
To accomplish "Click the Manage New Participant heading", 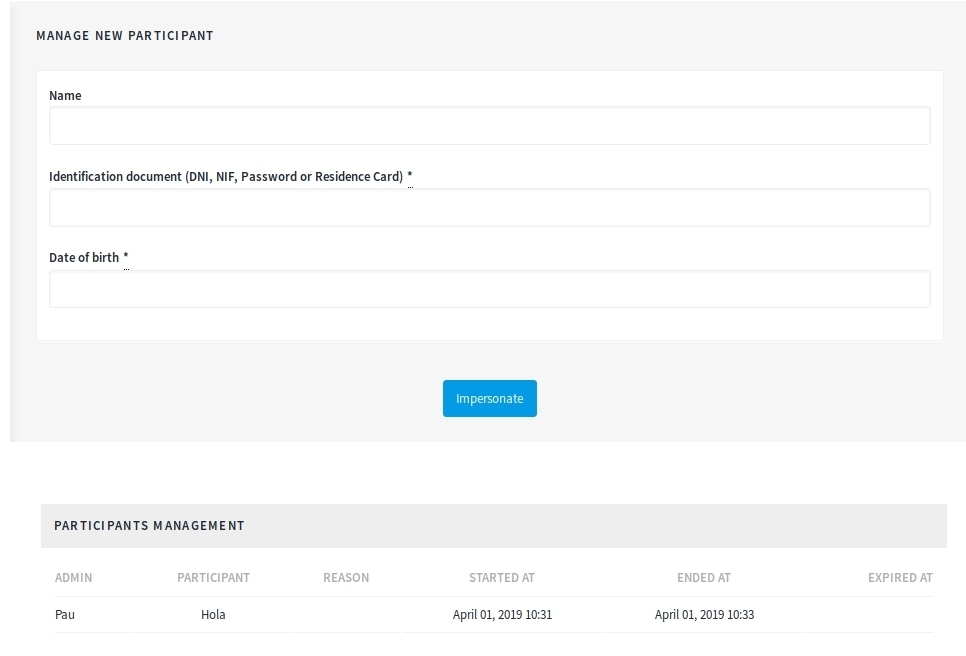I will click(x=125, y=36).
